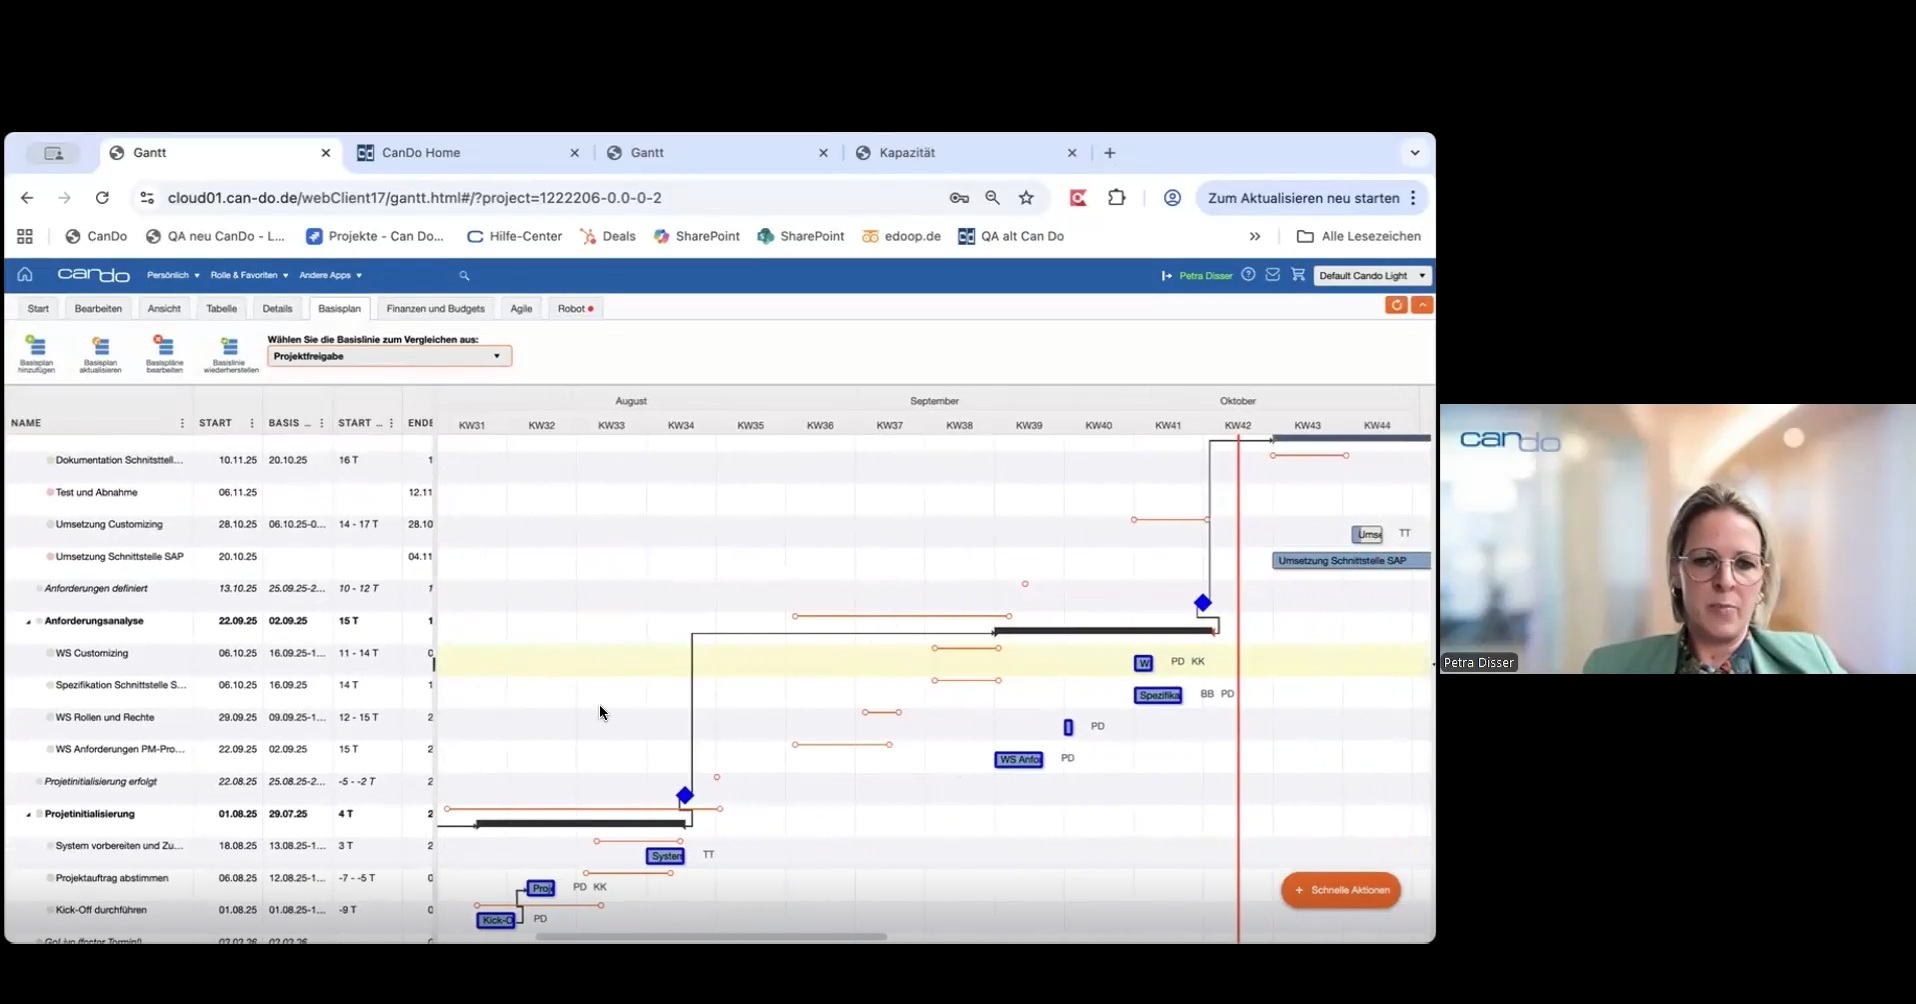1916x1004 pixels.
Task: Click the Schnelle Aktionen button
Action: pos(1341,890)
